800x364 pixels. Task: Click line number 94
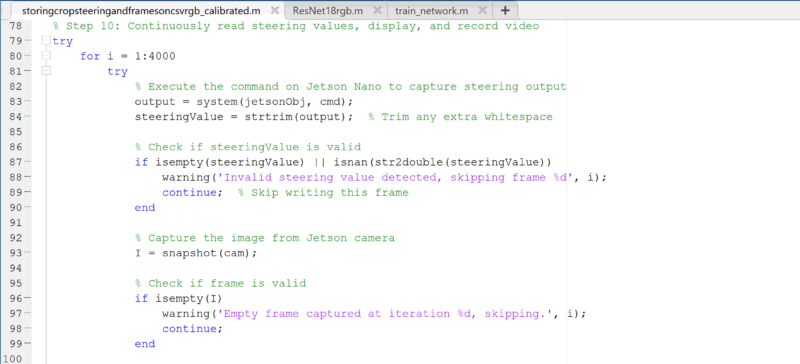(x=16, y=268)
